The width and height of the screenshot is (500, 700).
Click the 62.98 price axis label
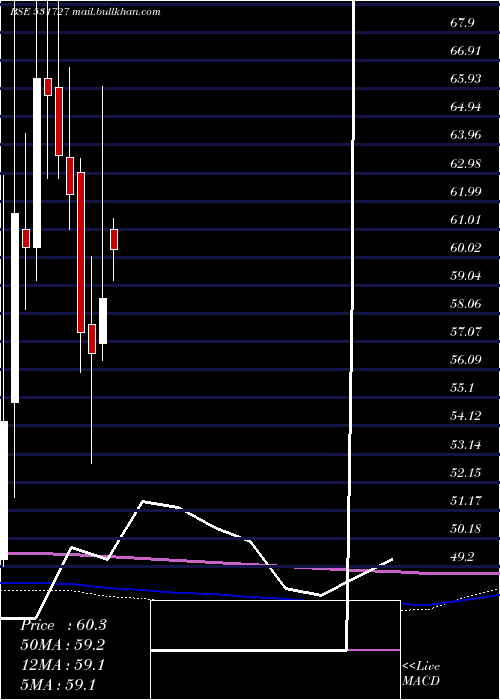click(466, 163)
